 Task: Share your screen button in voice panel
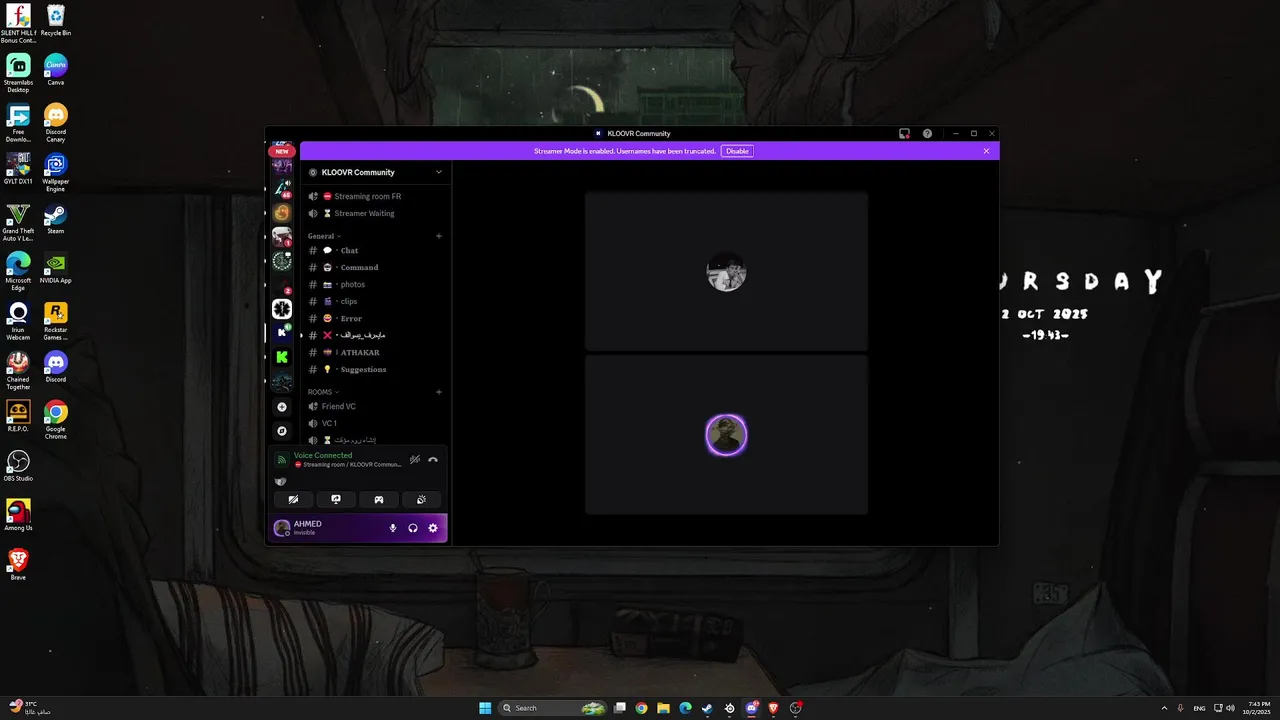click(336, 499)
